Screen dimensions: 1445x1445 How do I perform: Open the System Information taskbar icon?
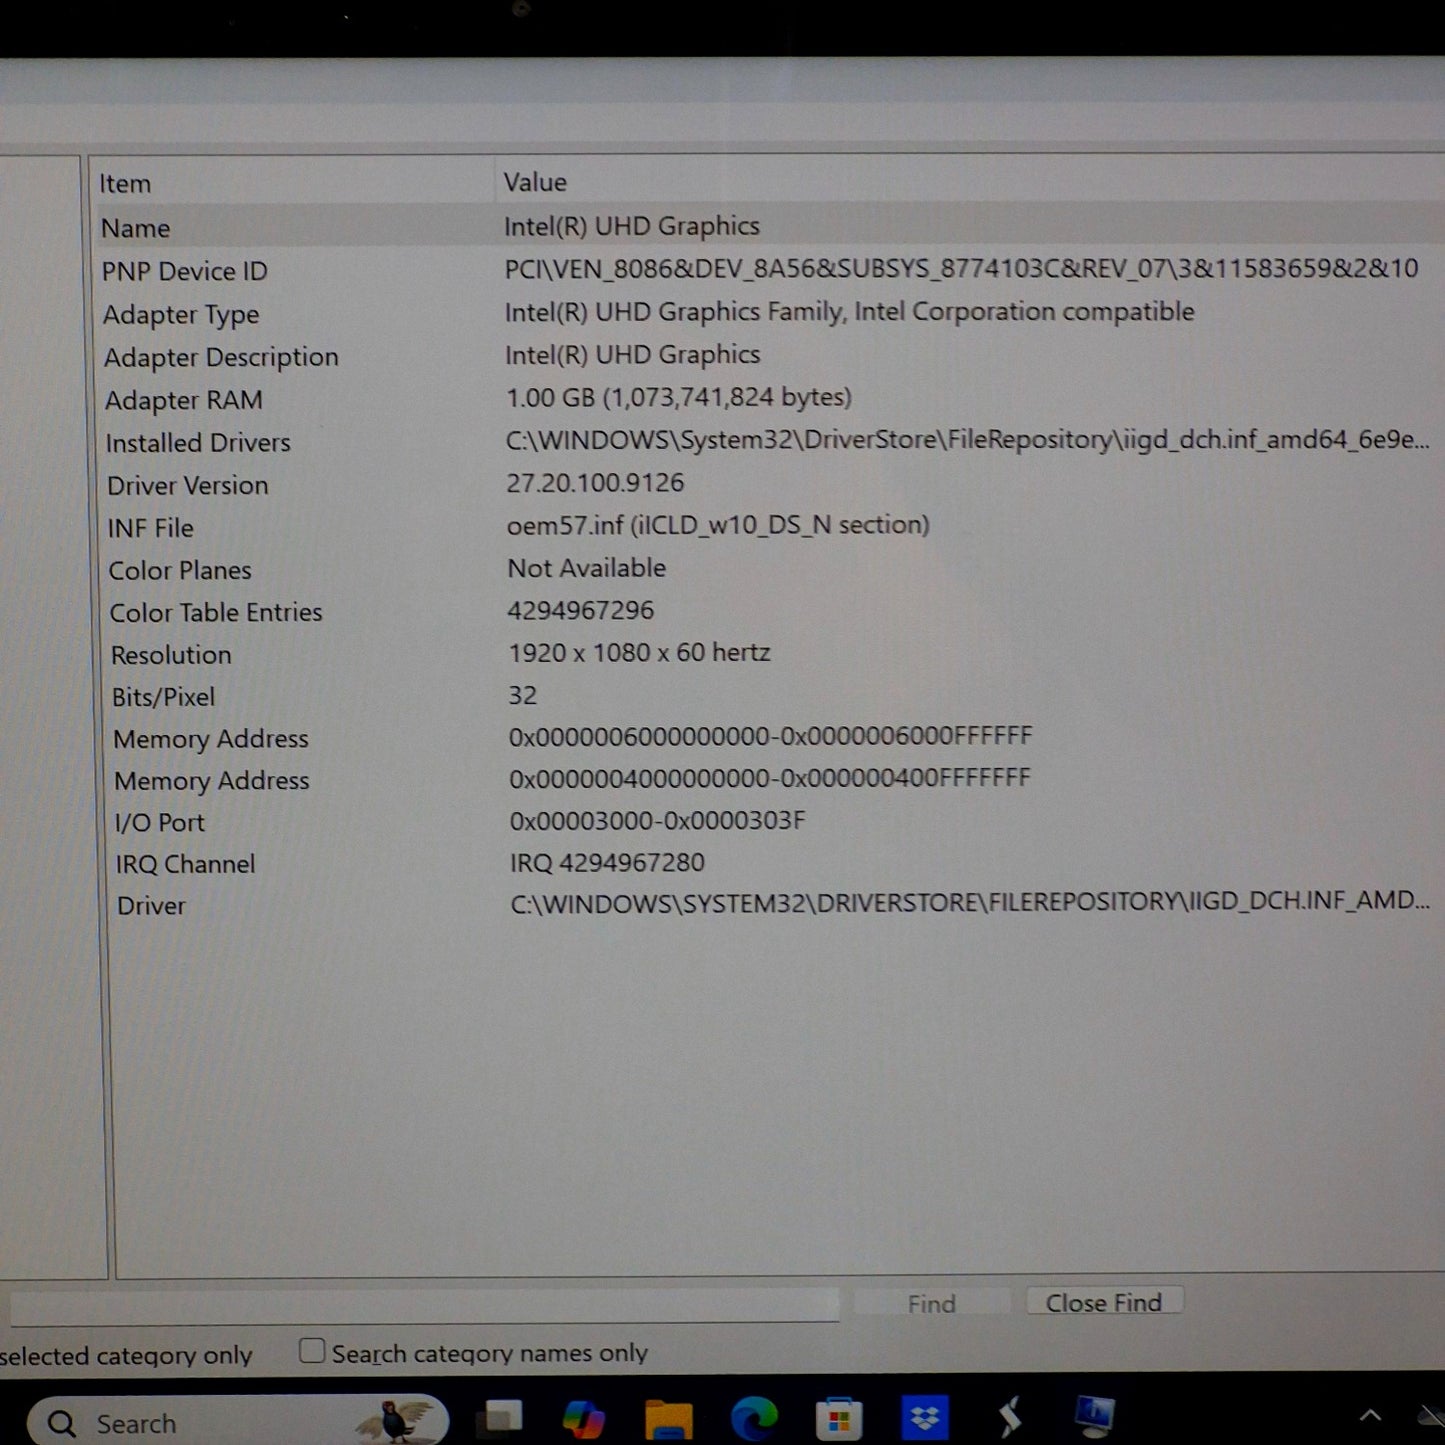[x=1094, y=1416]
